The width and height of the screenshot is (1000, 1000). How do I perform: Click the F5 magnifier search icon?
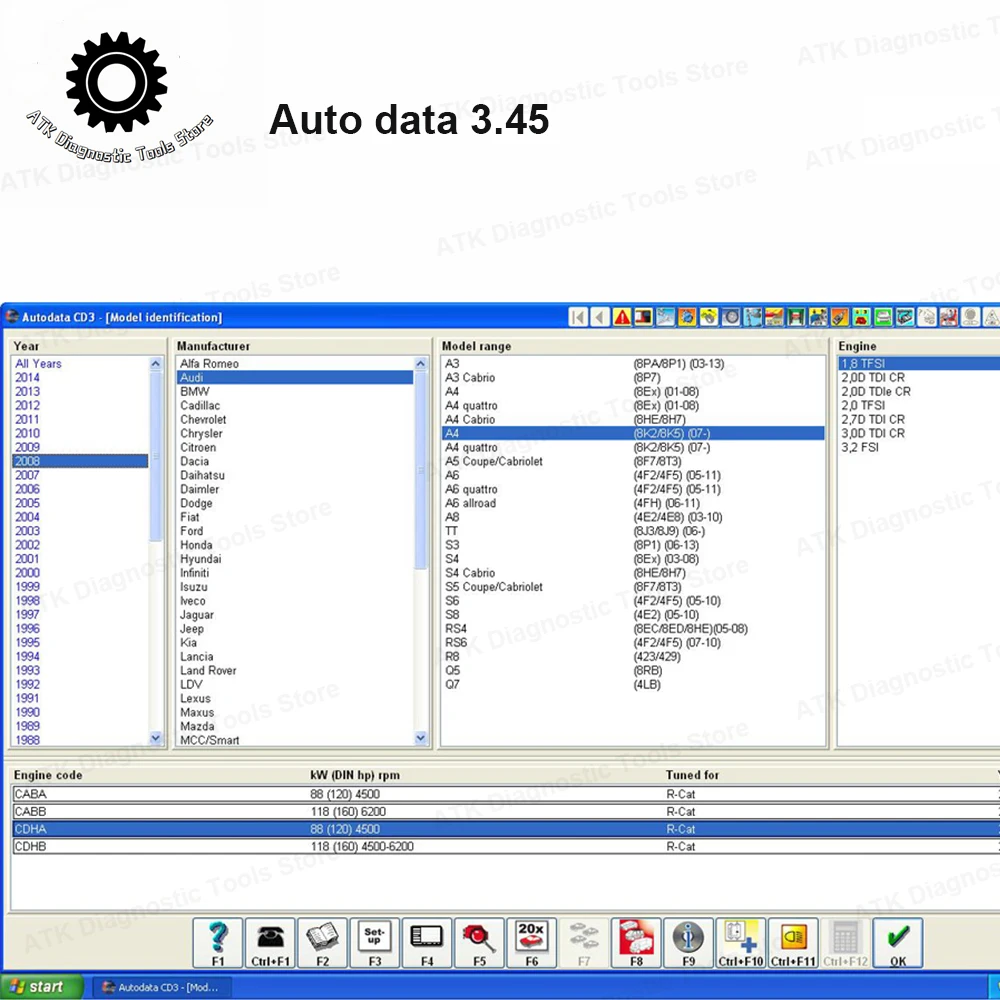click(479, 943)
